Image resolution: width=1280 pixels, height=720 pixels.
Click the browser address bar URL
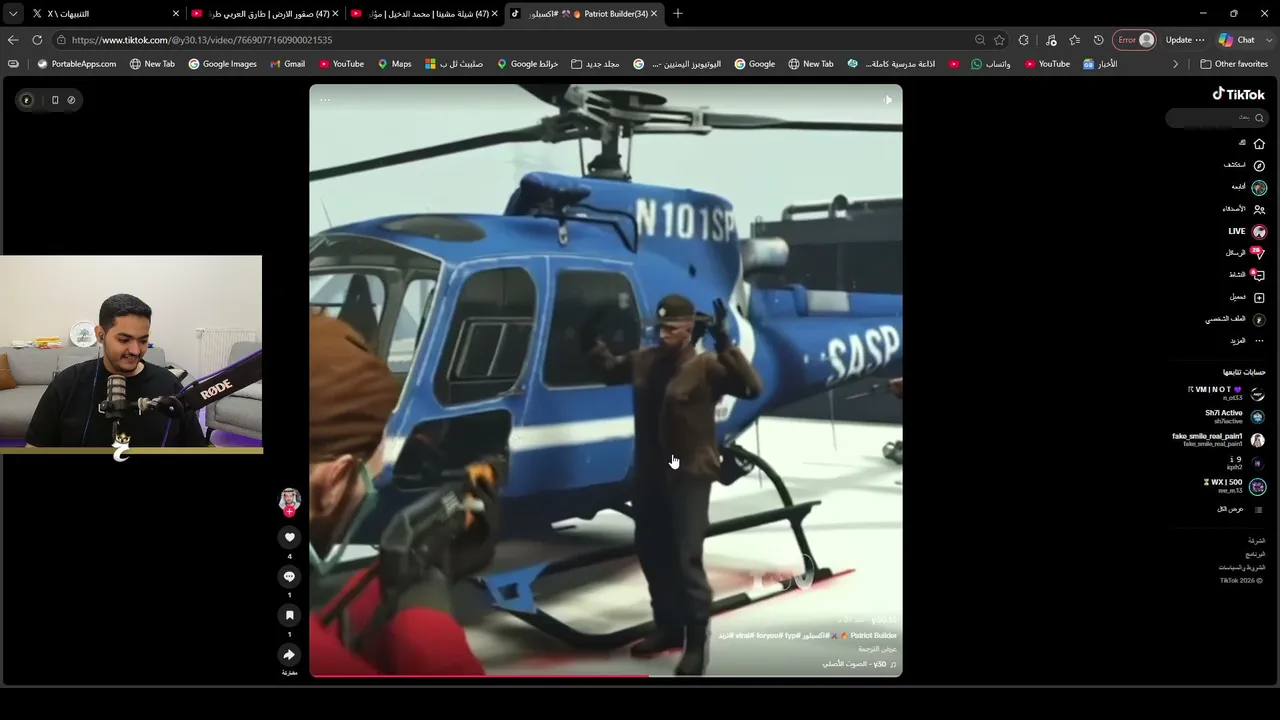pyautogui.click(x=202, y=40)
